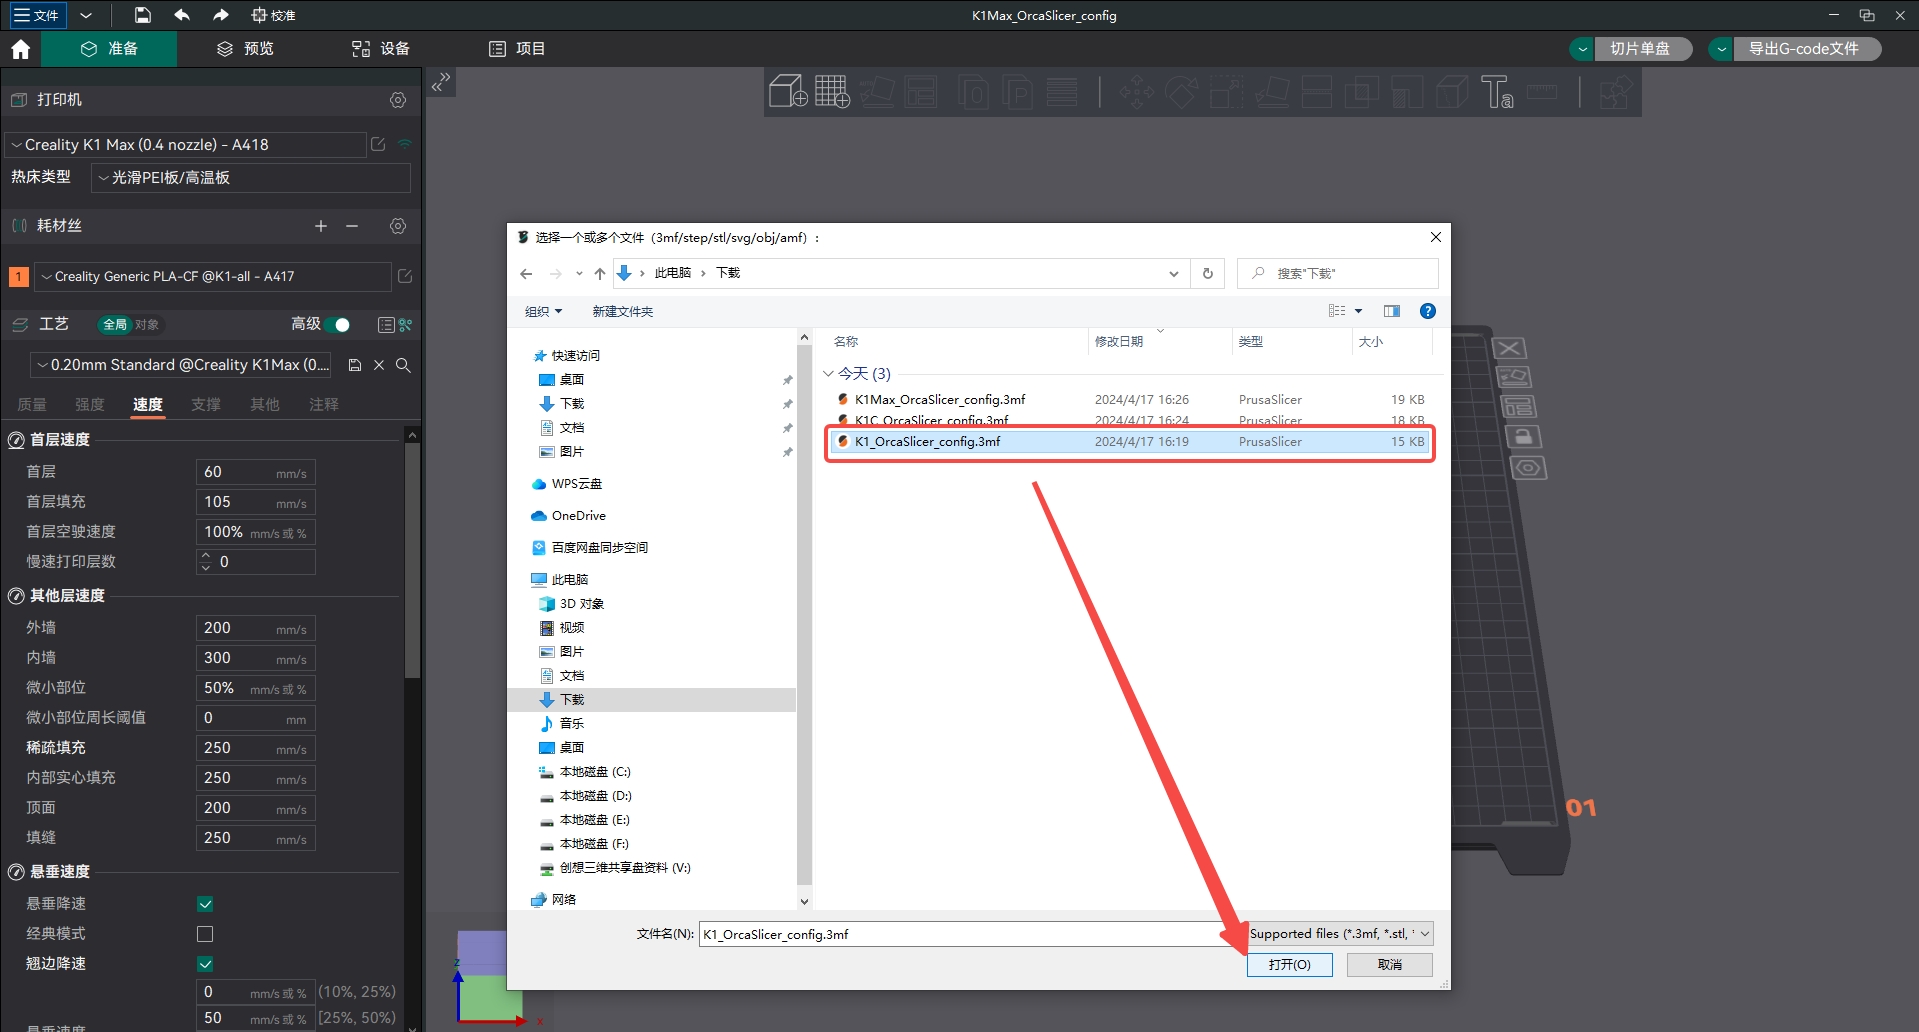1919x1032 pixels.
Task: Edit the PLA-CF filament preset
Action: [405, 276]
